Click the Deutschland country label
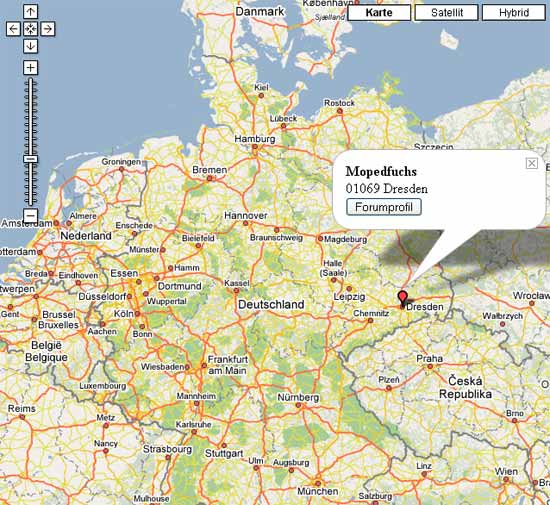Screen dimensions: 550x505 pos(271,304)
